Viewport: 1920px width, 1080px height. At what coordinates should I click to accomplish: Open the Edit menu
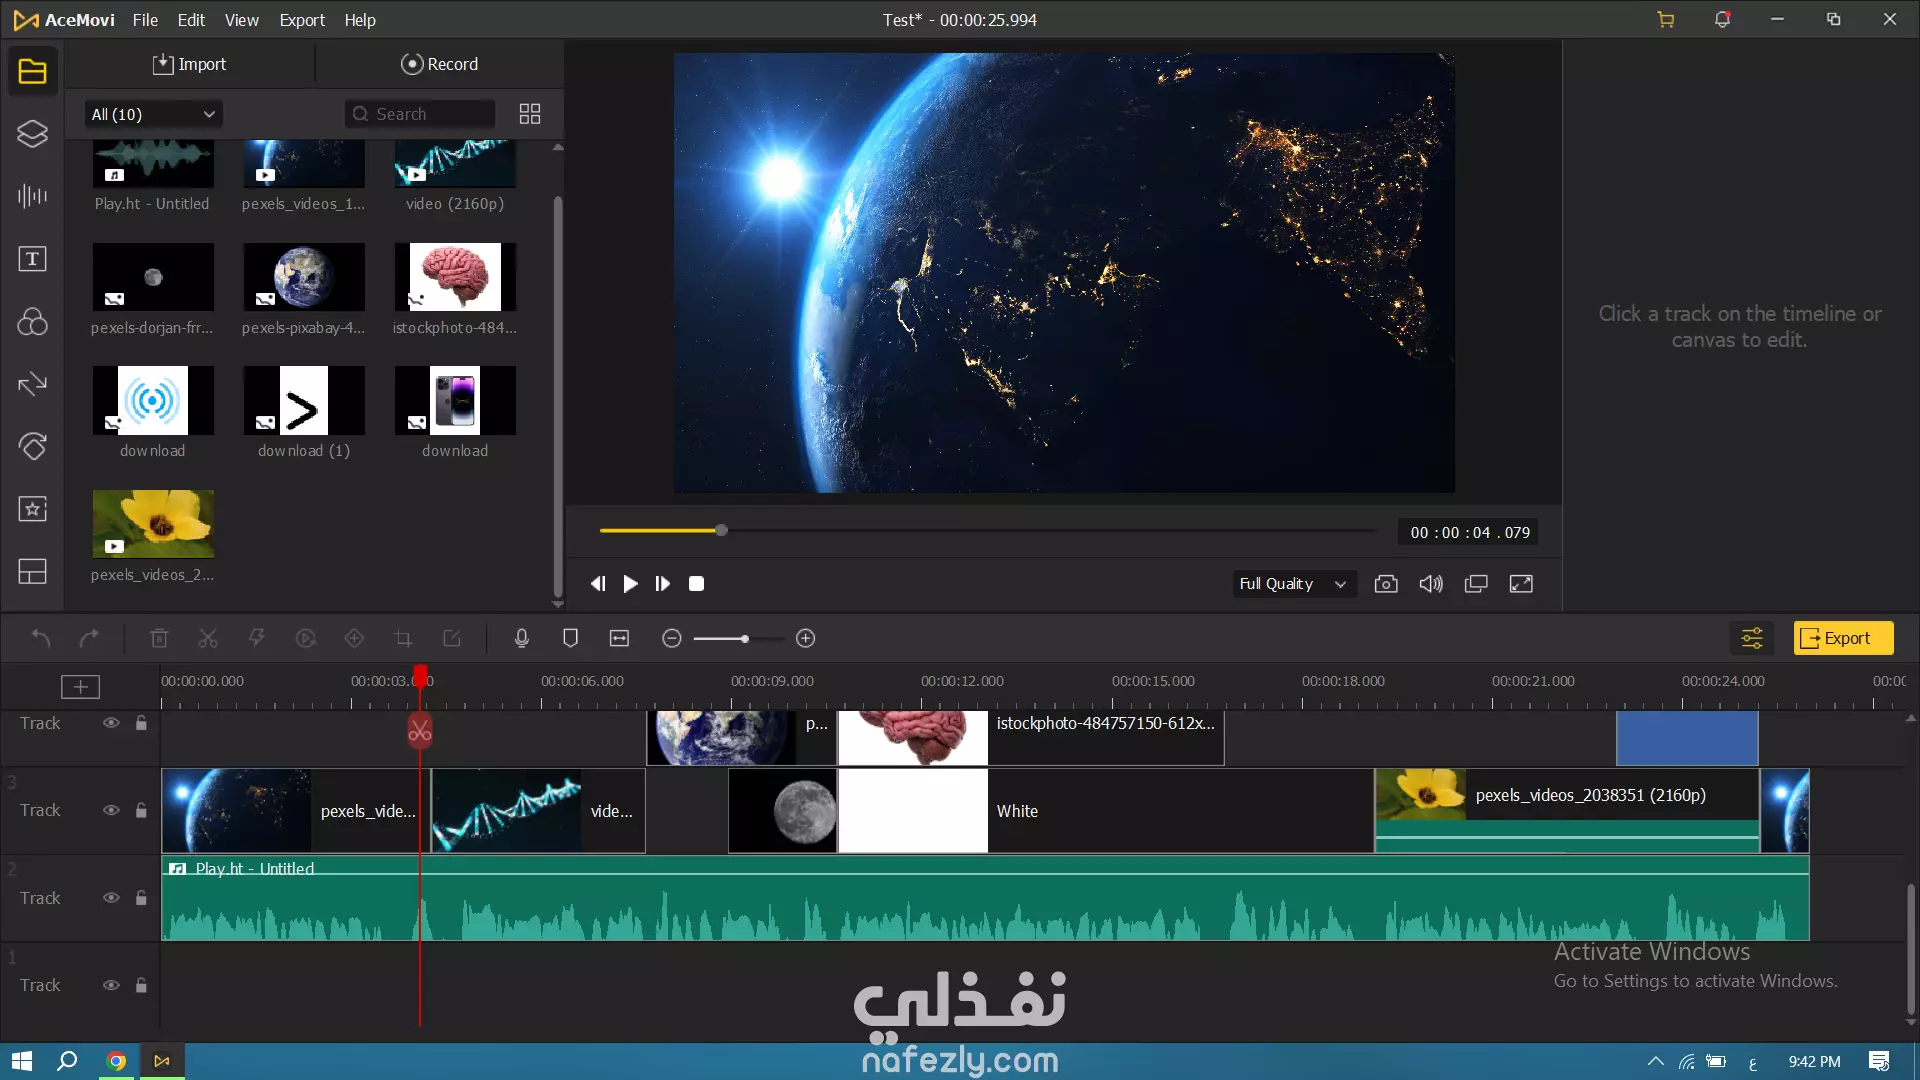(191, 20)
